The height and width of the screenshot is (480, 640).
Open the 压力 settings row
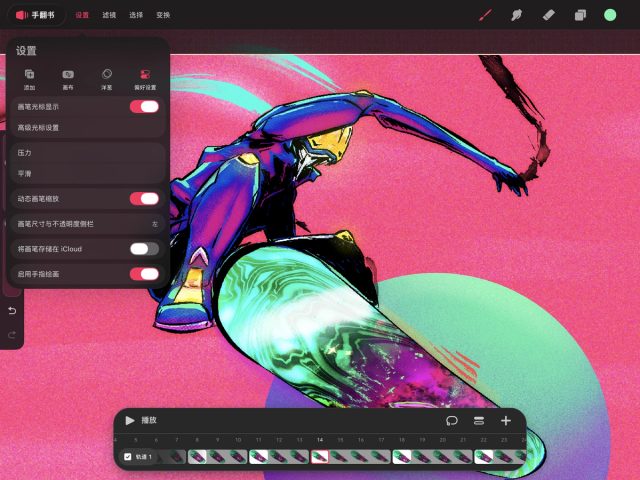pyautogui.click(x=88, y=153)
